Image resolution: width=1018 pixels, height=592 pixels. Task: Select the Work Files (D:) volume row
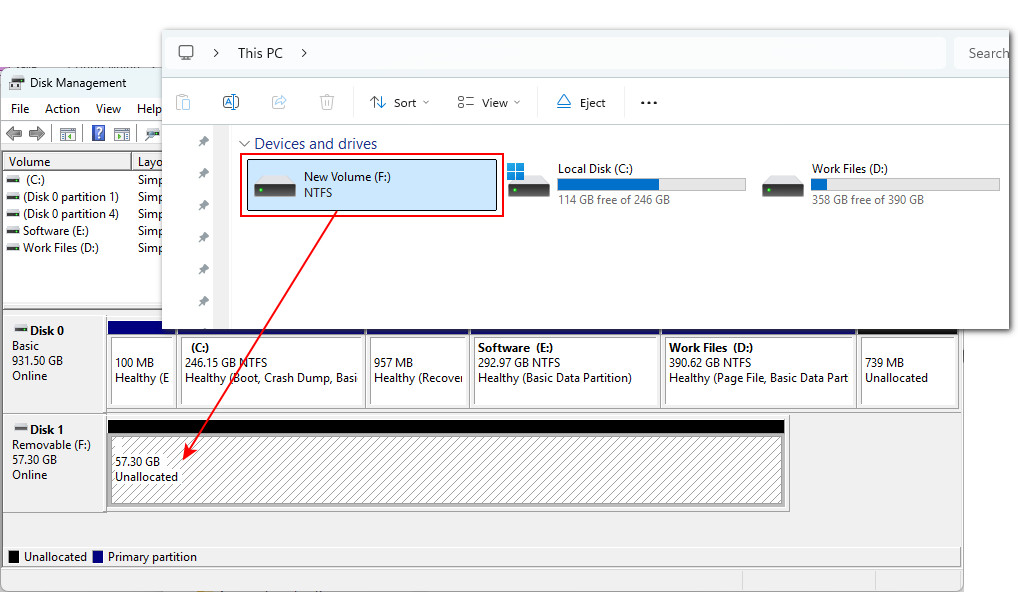pos(82,247)
